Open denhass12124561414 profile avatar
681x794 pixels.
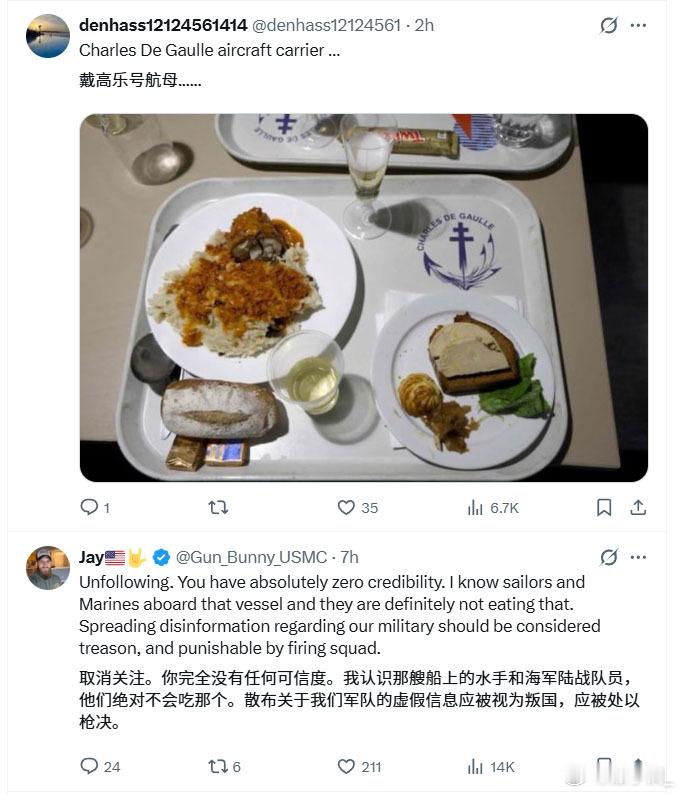coord(48,36)
